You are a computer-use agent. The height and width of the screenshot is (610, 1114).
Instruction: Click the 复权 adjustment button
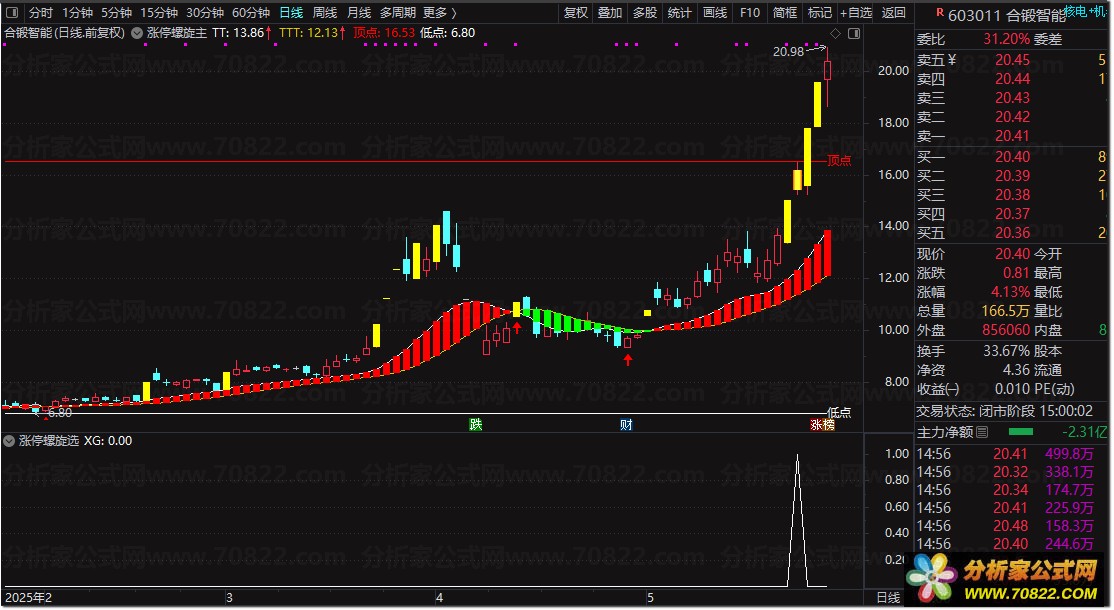point(575,13)
